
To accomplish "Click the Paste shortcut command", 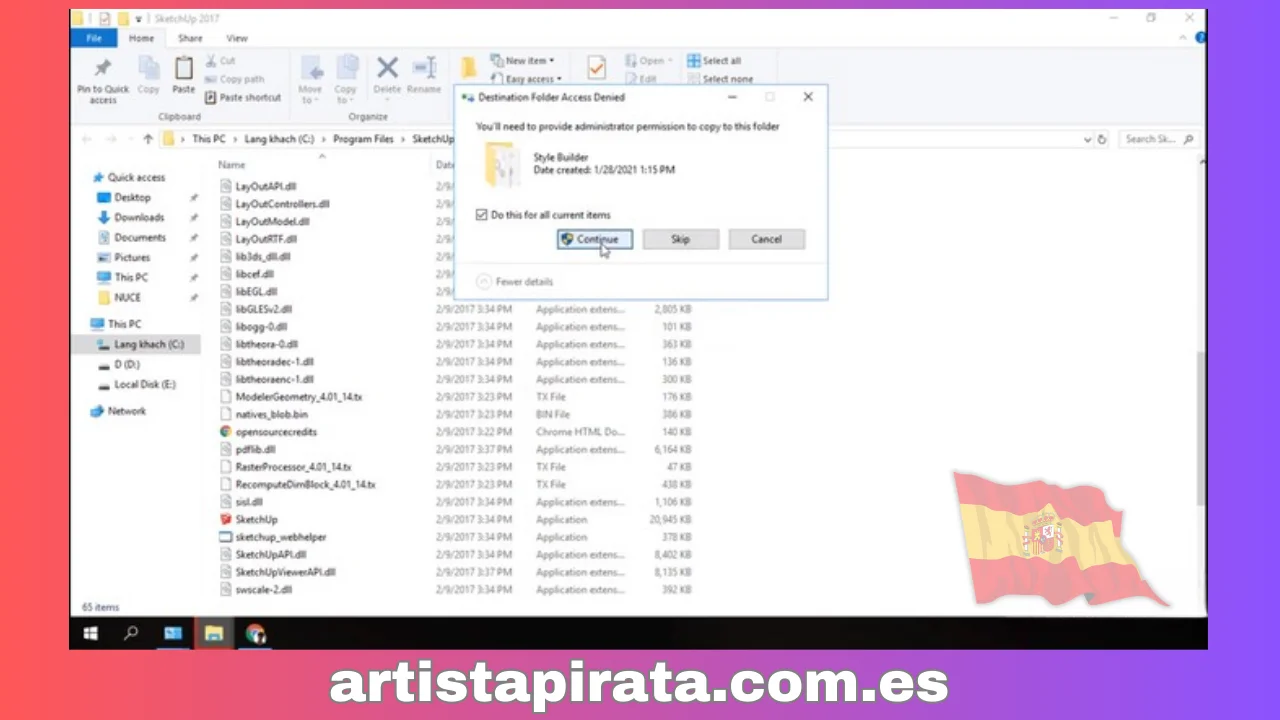I will click(243, 97).
